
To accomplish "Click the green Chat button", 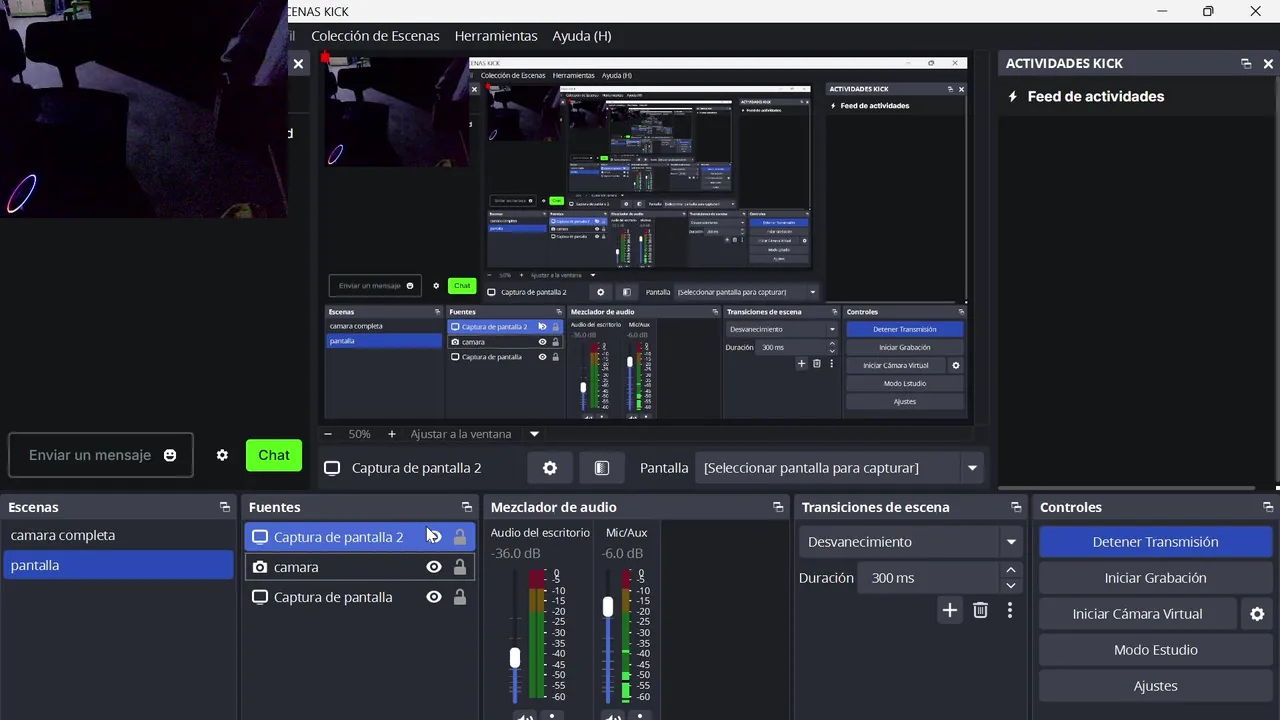I will [x=274, y=455].
